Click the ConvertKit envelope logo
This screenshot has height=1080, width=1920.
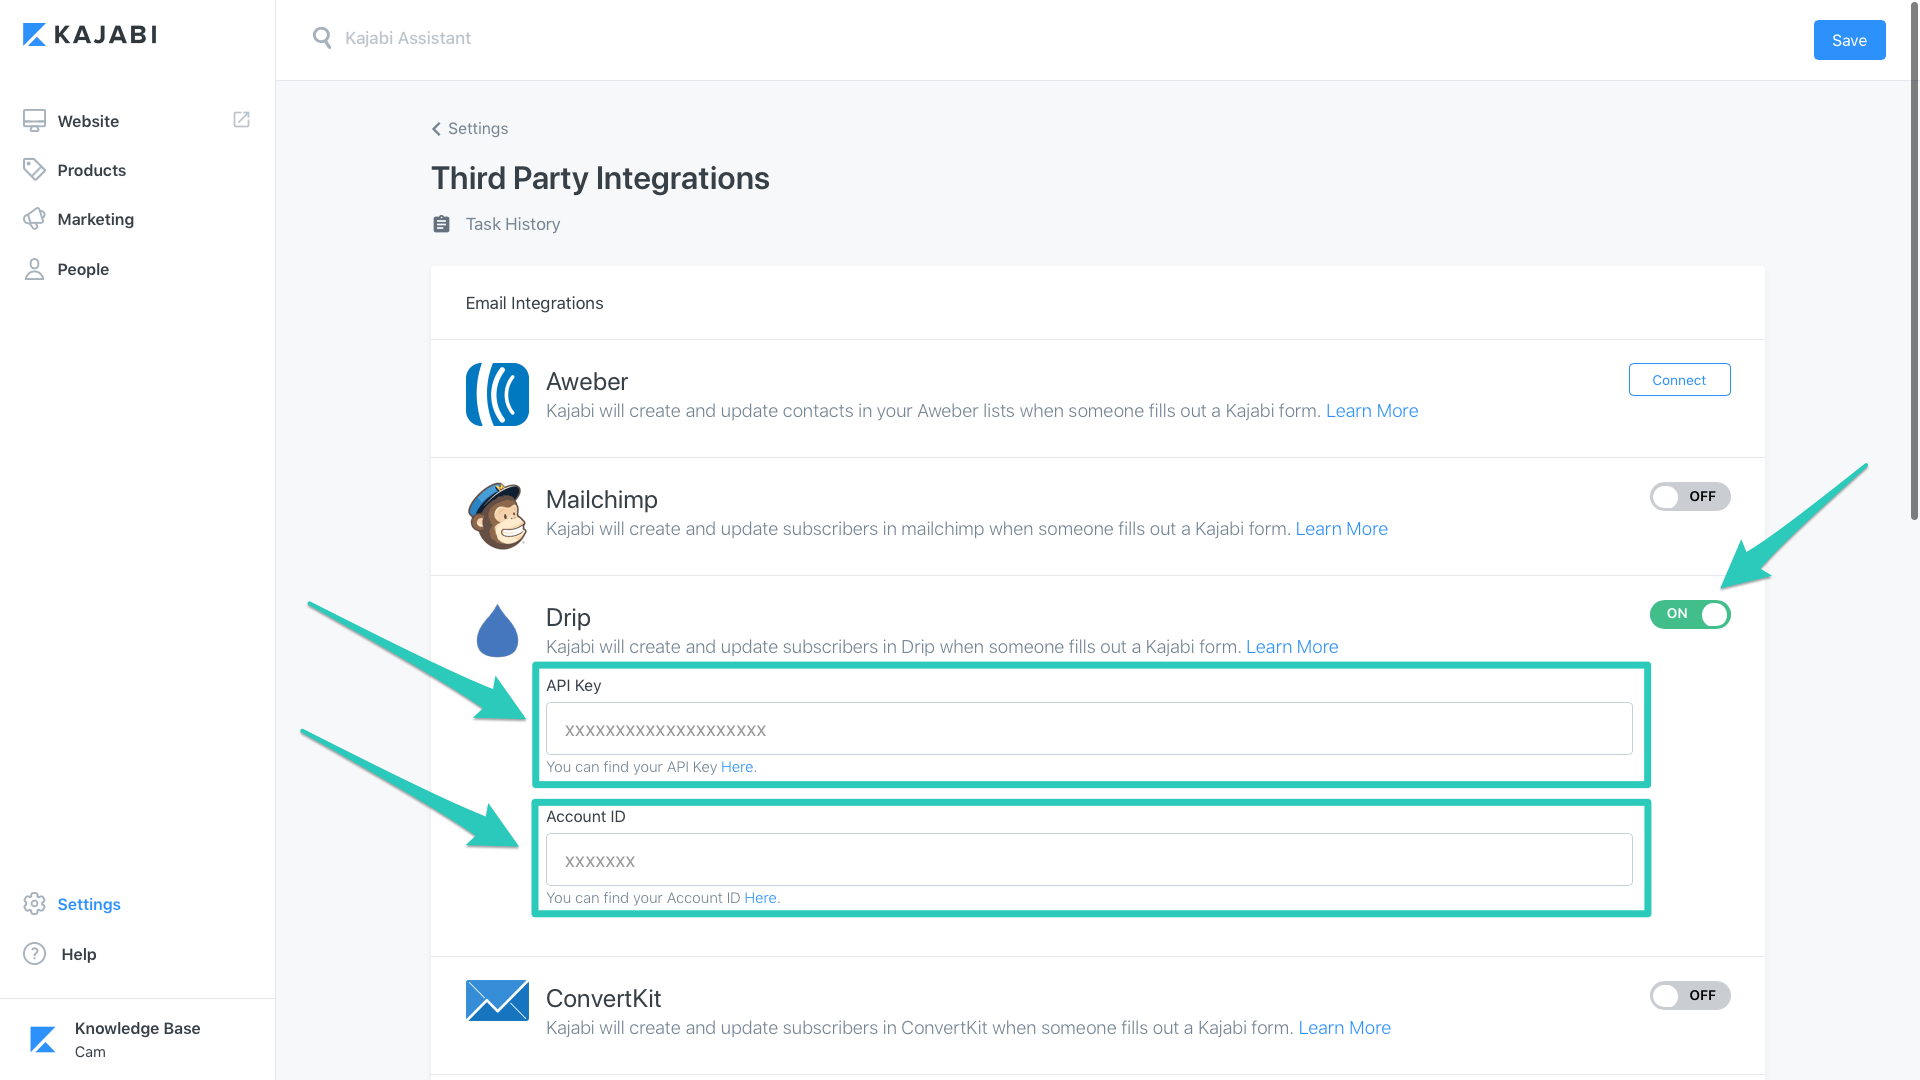coord(497,1000)
